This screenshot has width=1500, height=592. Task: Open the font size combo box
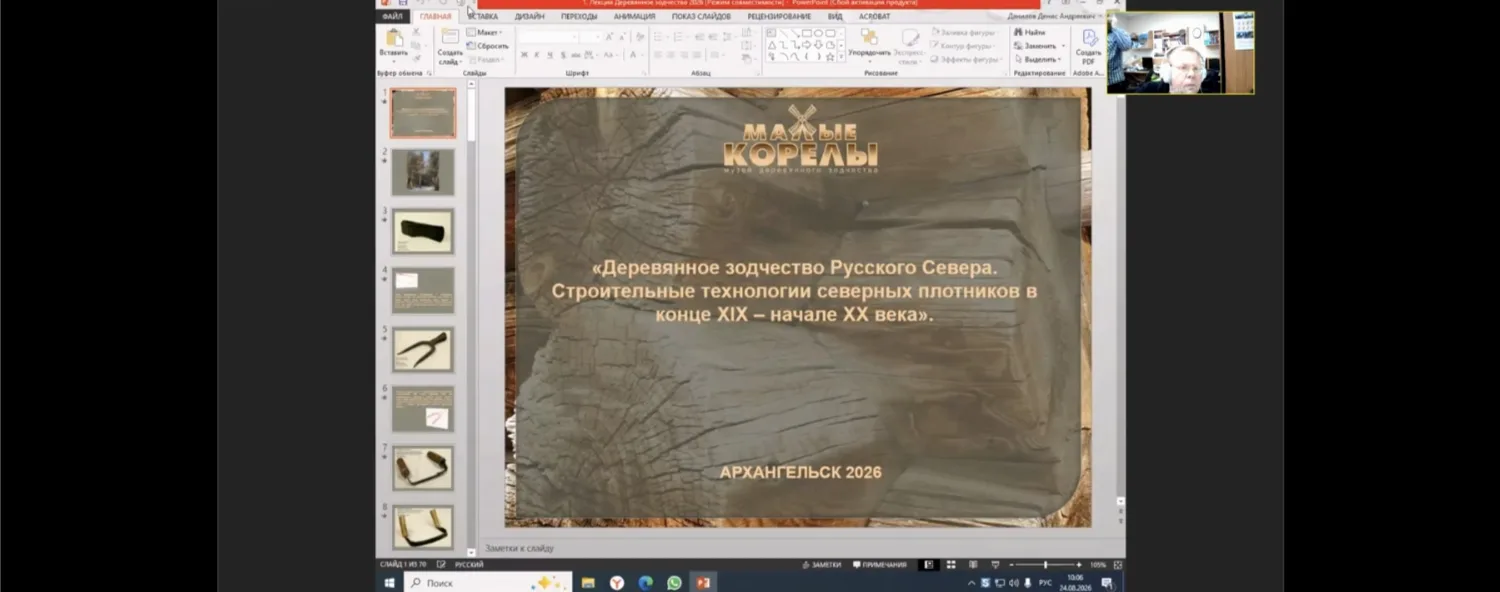click(x=590, y=36)
